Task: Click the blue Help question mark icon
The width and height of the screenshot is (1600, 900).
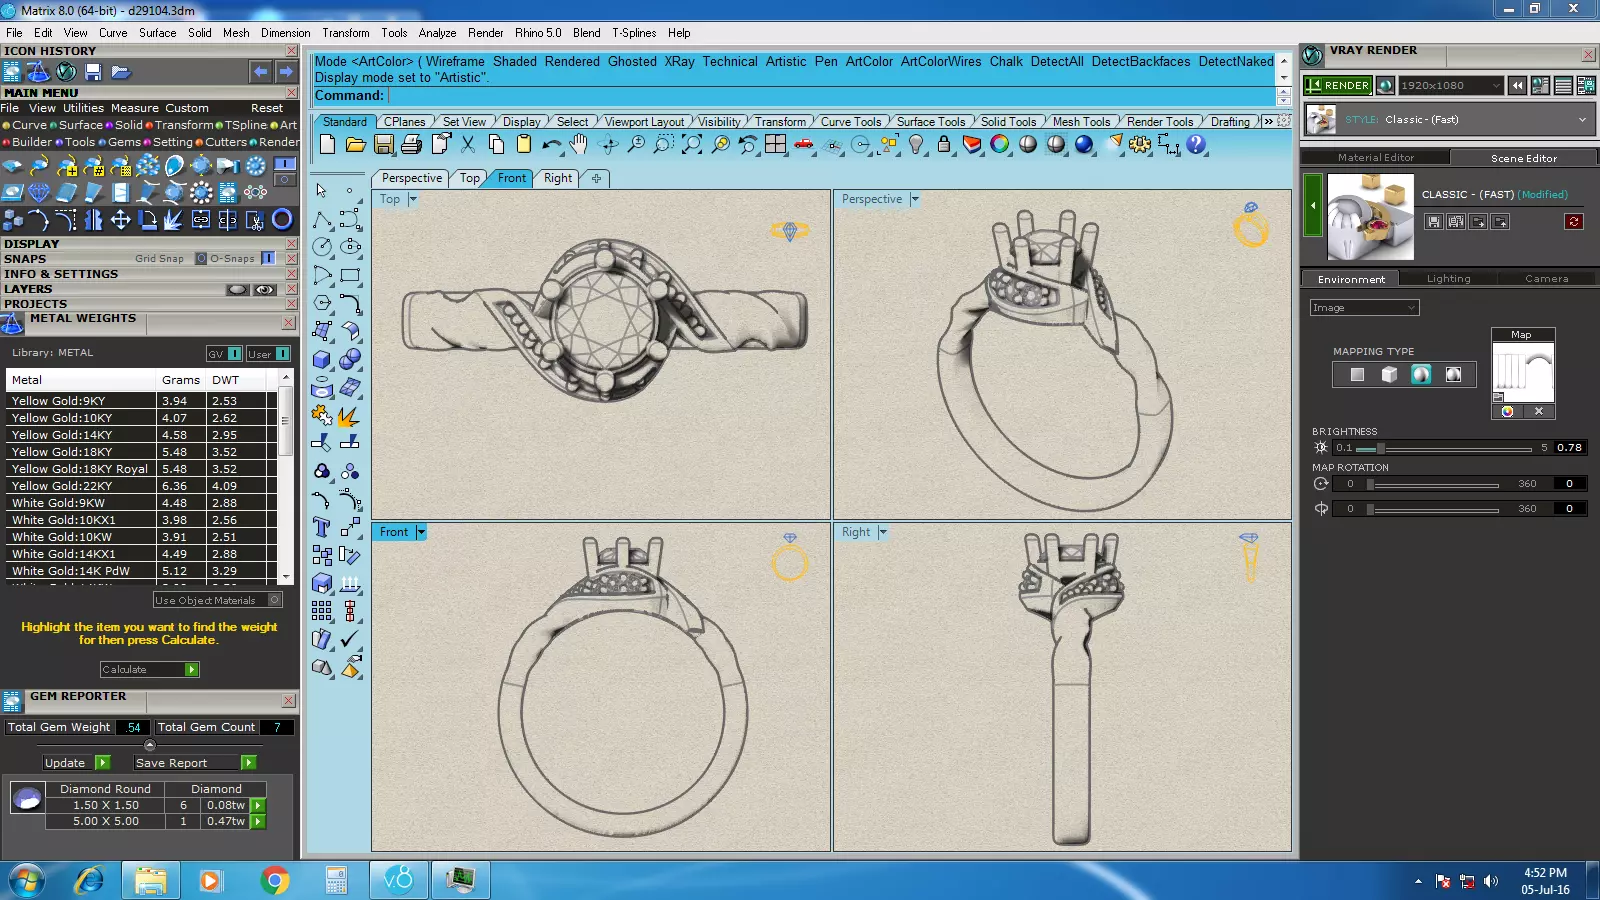Action: pos(1196,145)
